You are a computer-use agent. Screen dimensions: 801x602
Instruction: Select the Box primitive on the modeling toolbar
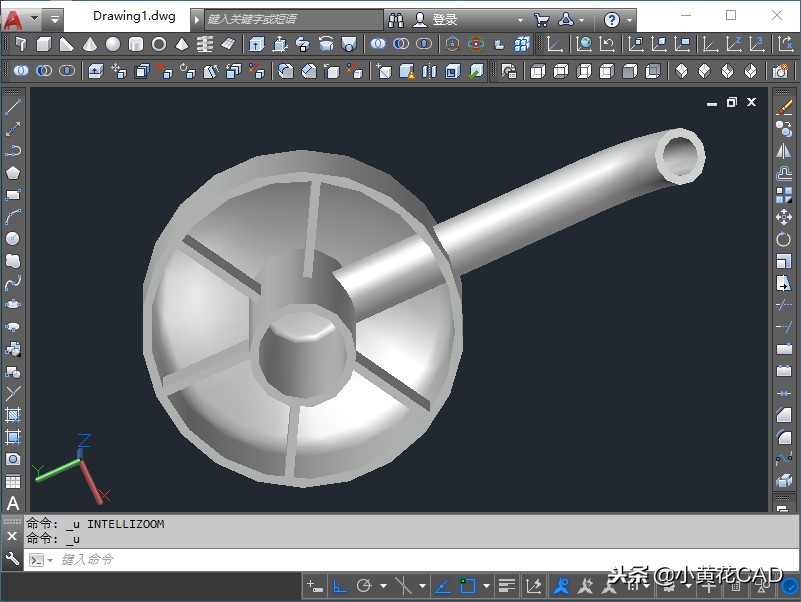pyautogui.click(x=43, y=45)
